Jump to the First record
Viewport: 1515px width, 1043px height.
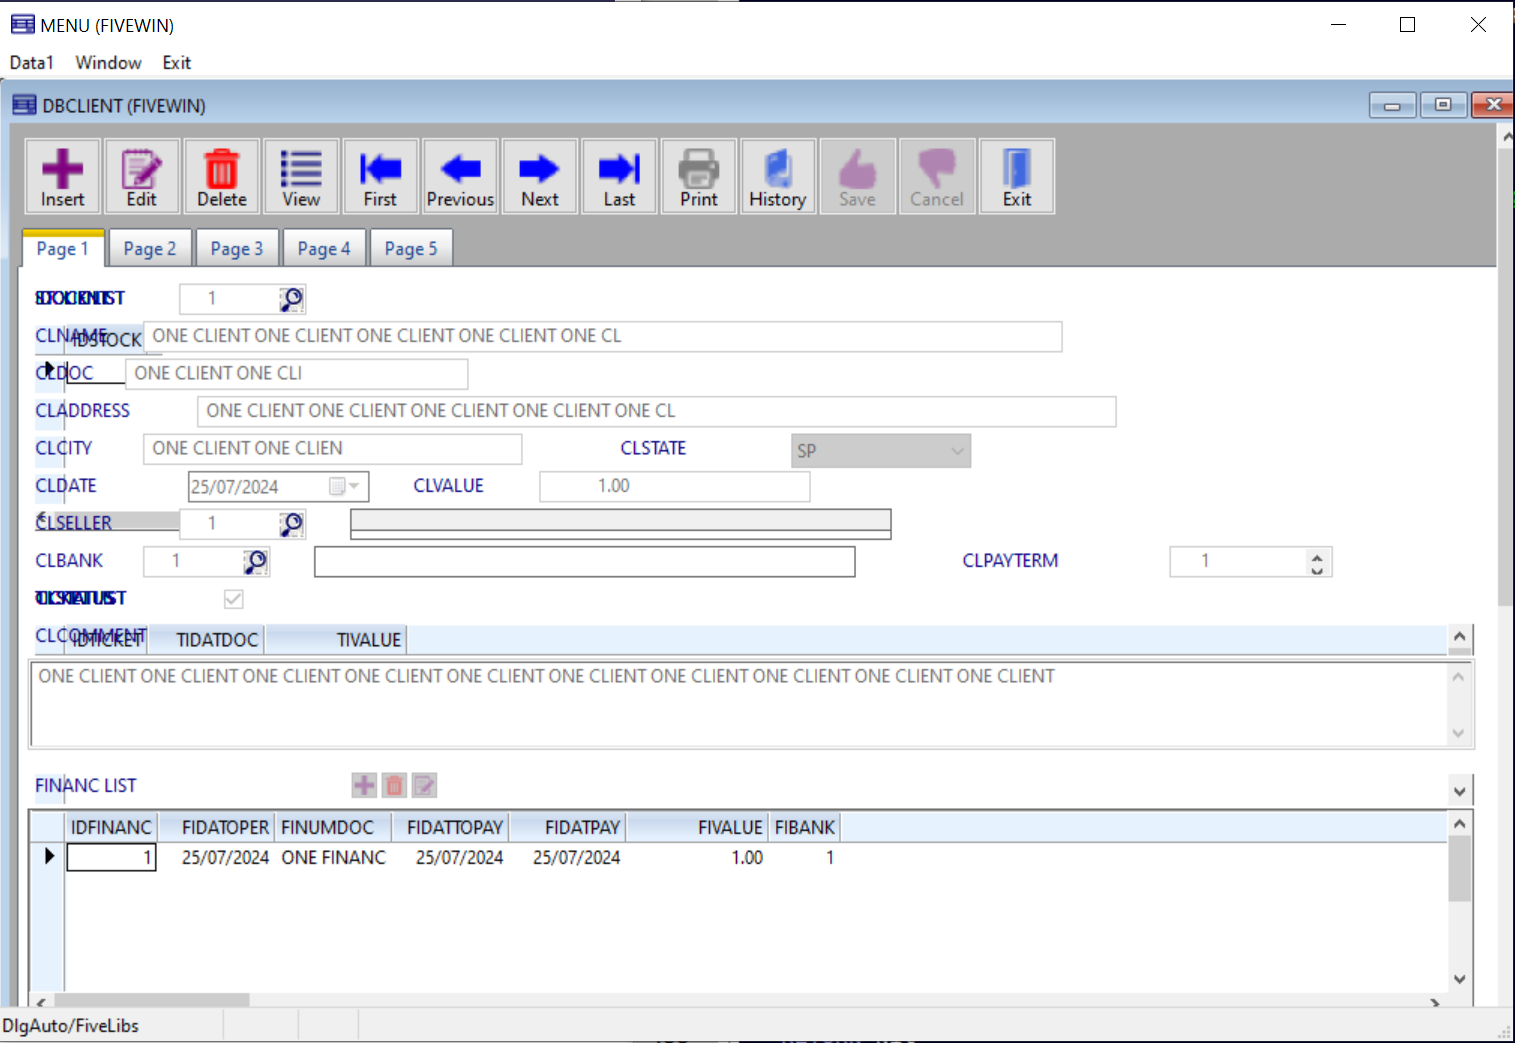click(380, 177)
